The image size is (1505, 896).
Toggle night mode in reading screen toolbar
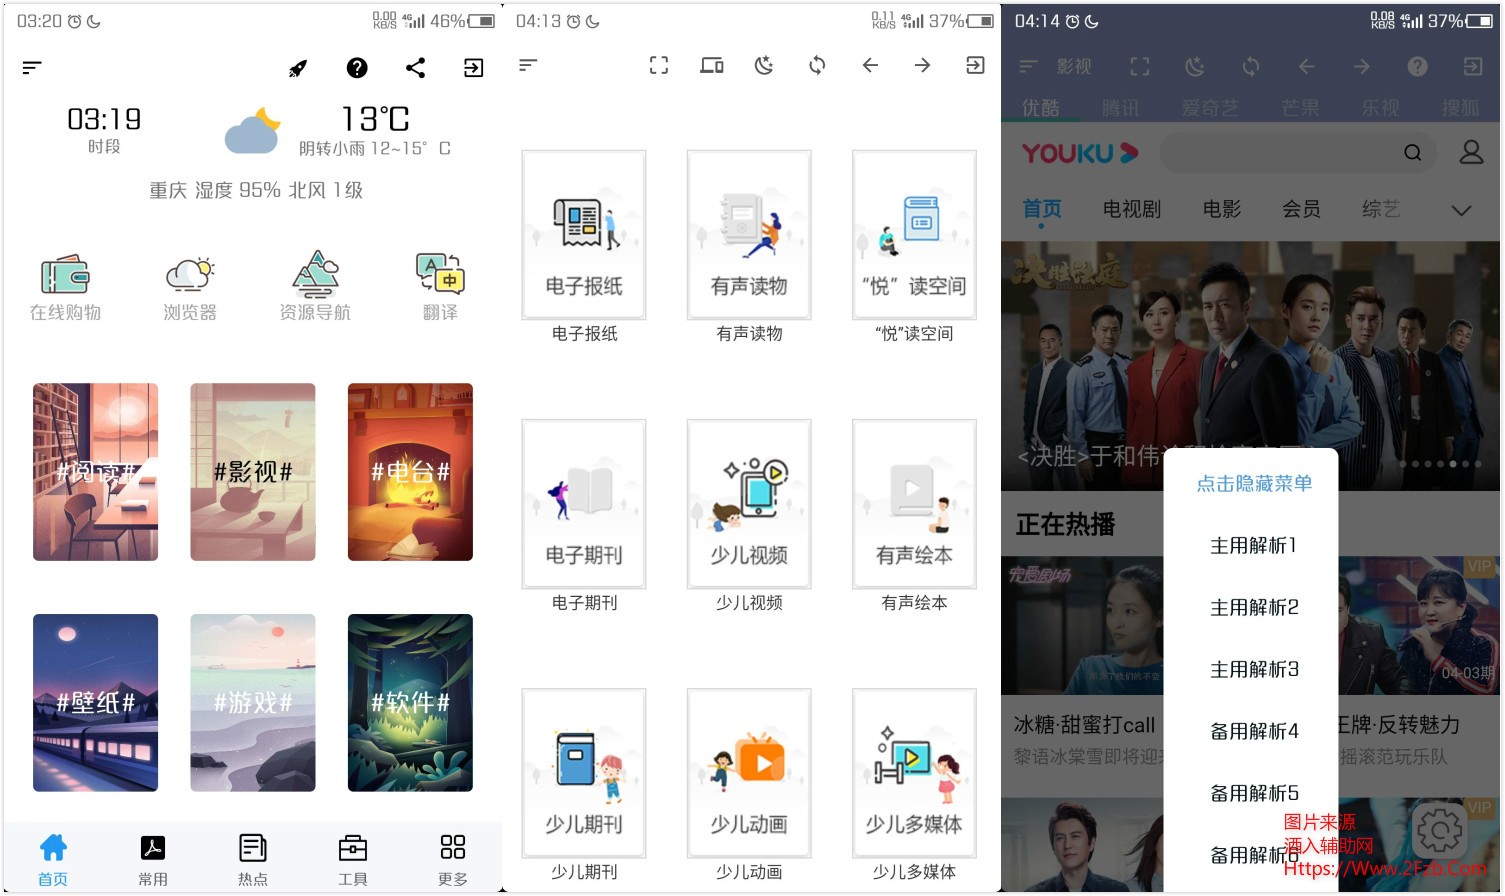pyautogui.click(x=764, y=65)
